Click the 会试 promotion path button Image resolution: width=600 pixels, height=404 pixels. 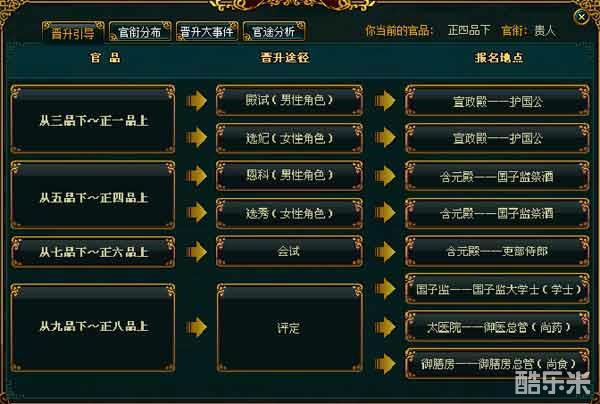289,251
